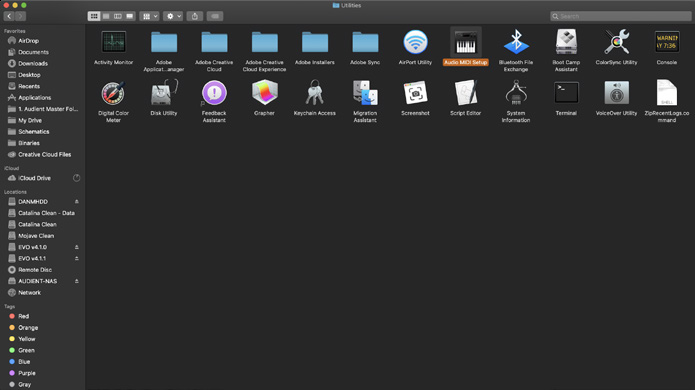Click the Share toolbar button
The image size is (695, 390).
point(195,16)
